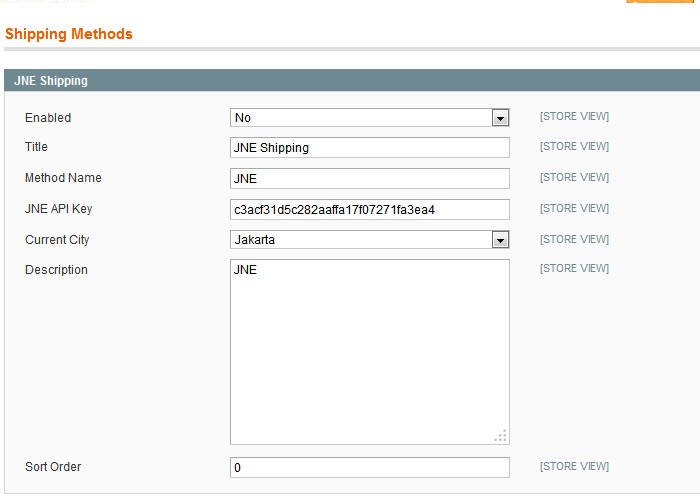Screen dimensions: 700x500
Task: Click into the Title input field
Action: pyautogui.click(x=370, y=148)
